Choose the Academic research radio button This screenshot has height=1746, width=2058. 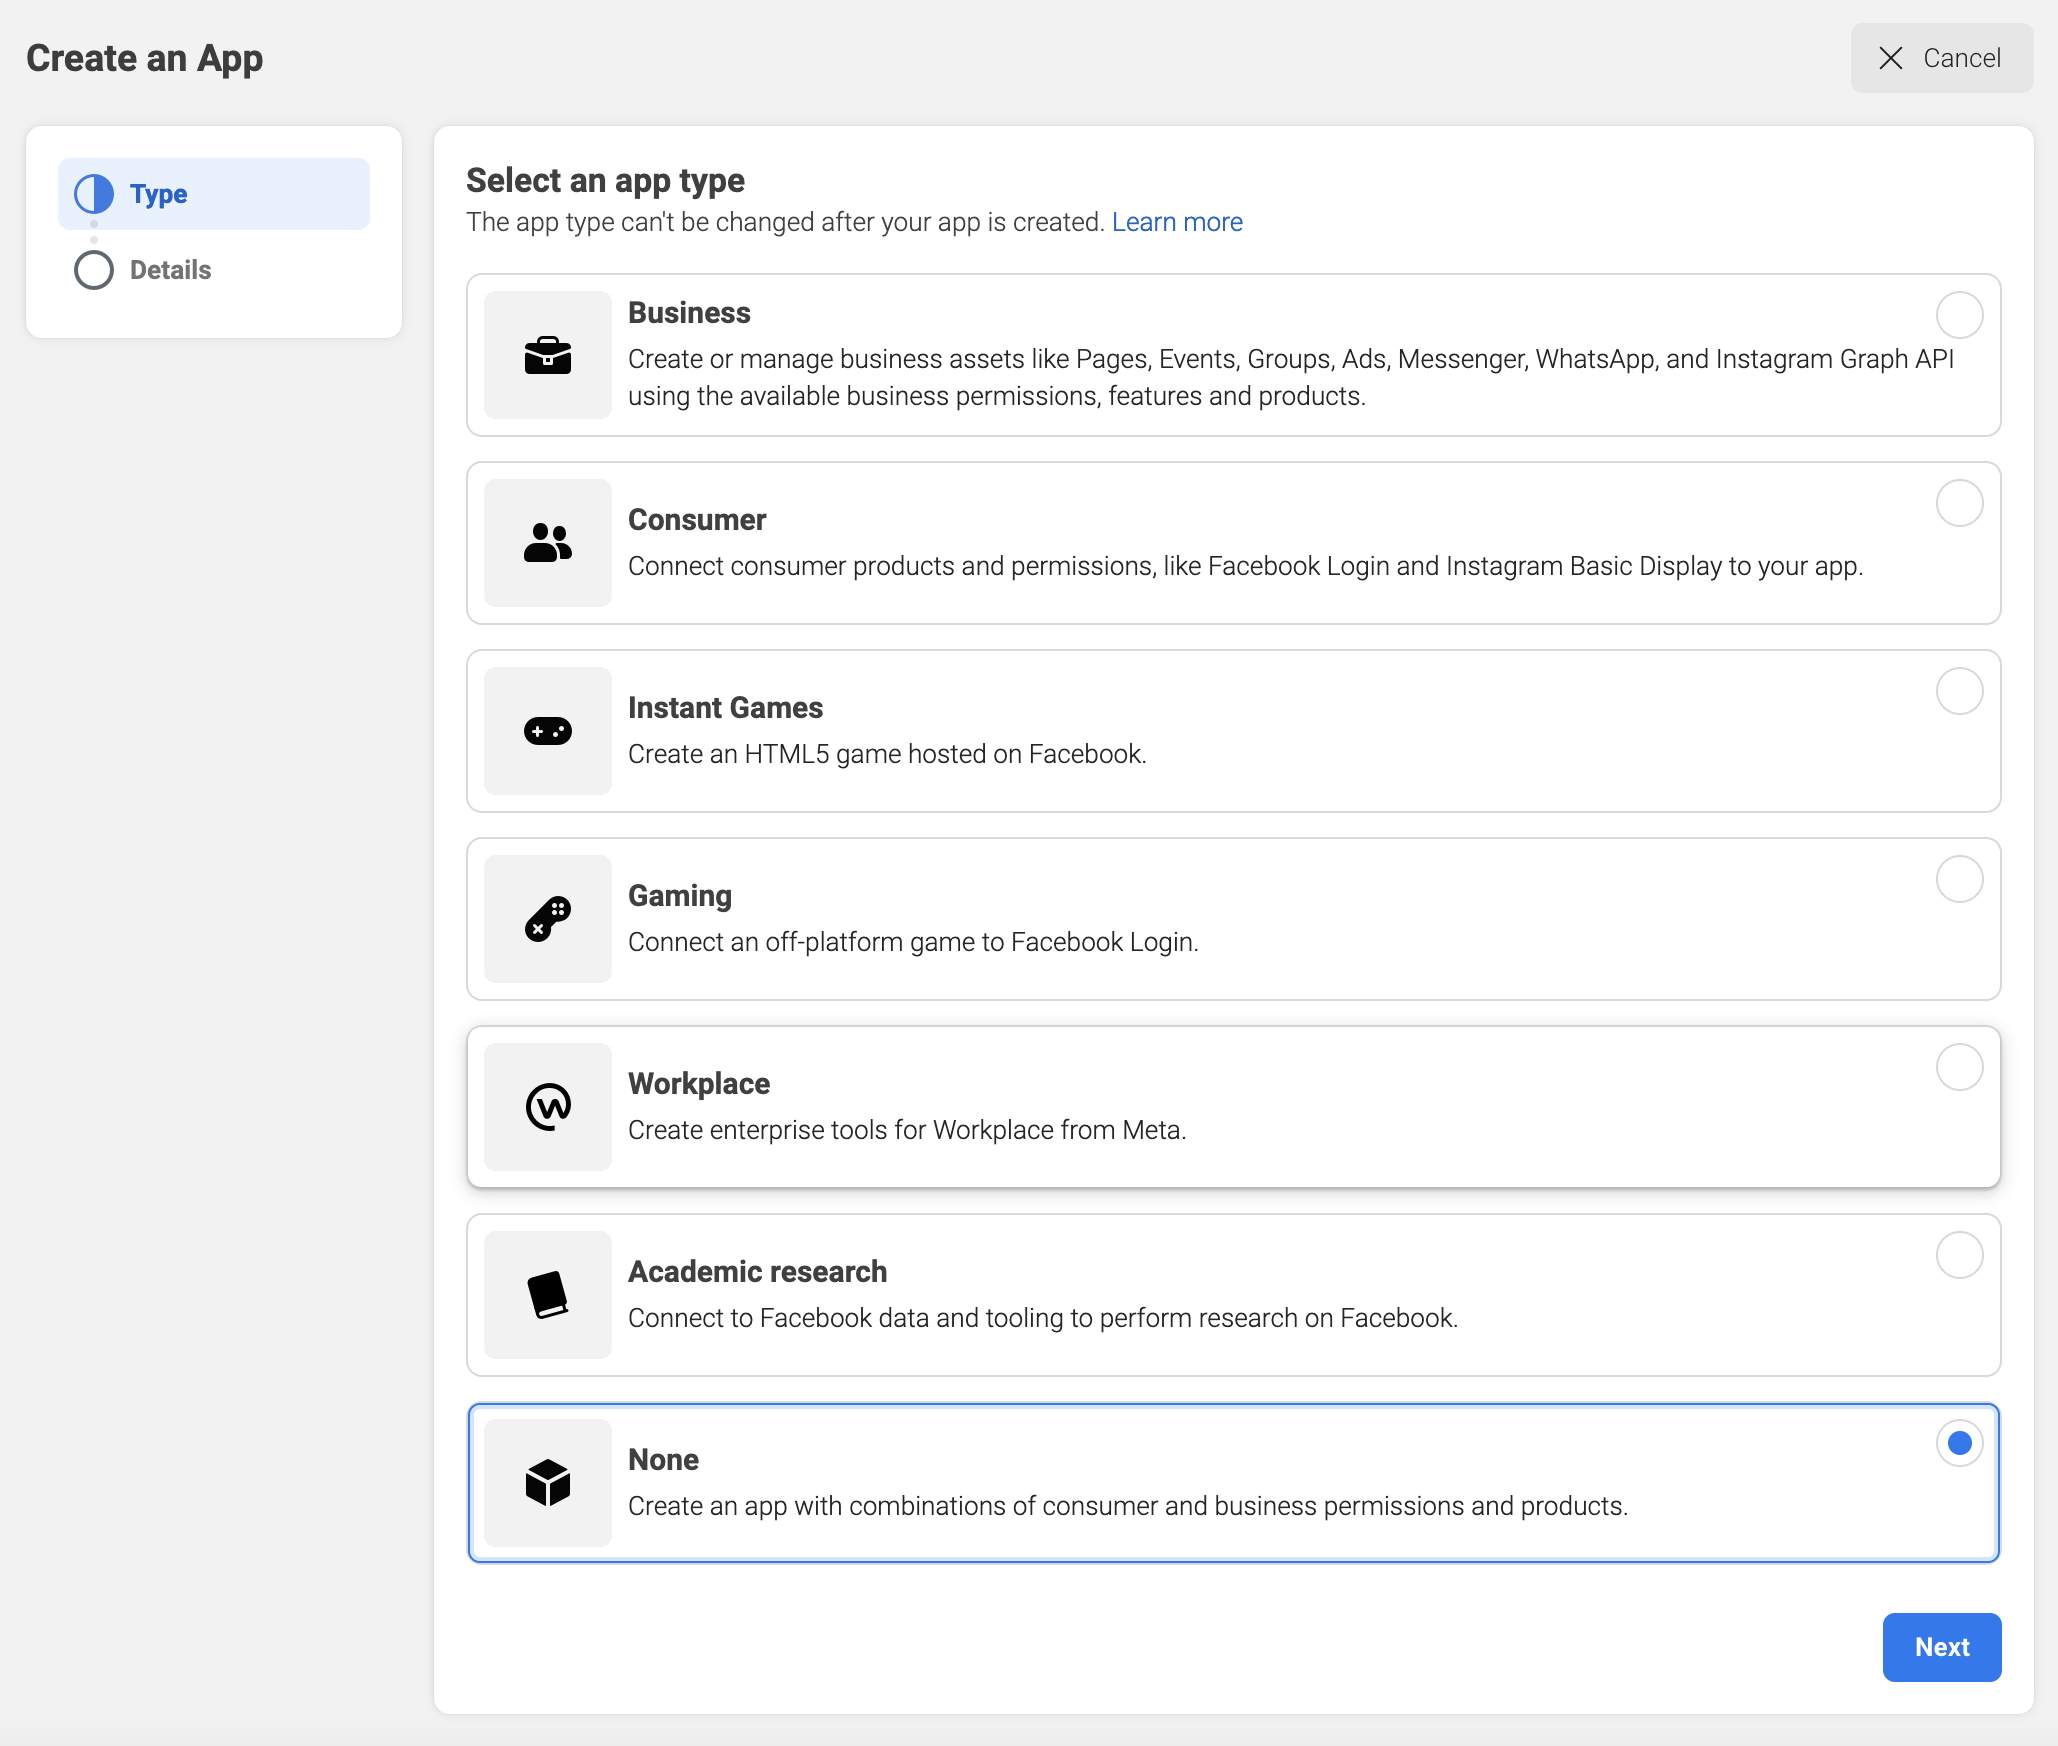1959,1255
